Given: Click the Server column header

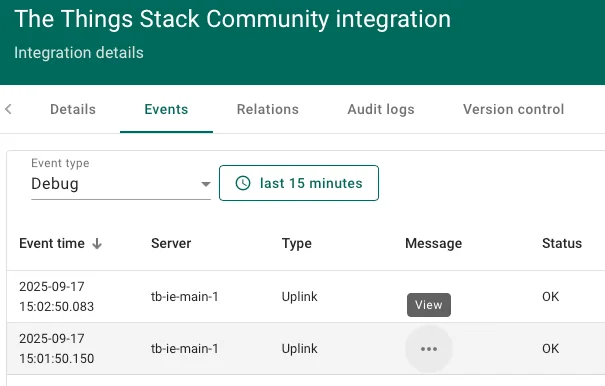Looking at the screenshot, I should pos(171,243).
